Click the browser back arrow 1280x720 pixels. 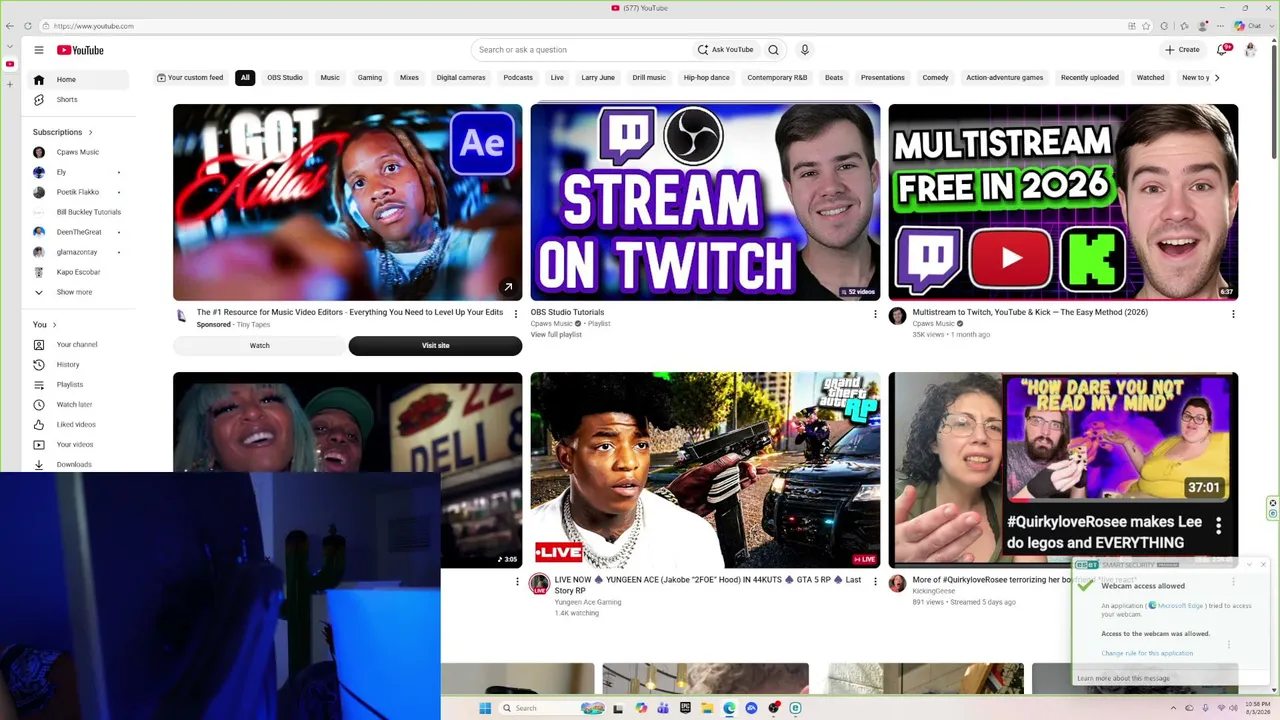tap(10, 26)
